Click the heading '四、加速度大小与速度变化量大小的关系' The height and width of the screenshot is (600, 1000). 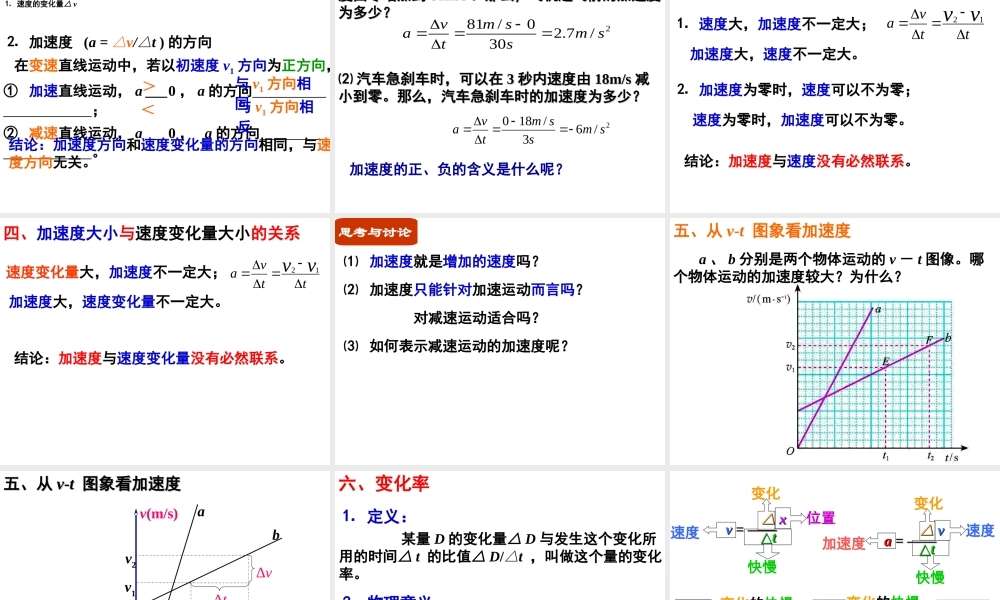[152, 233]
